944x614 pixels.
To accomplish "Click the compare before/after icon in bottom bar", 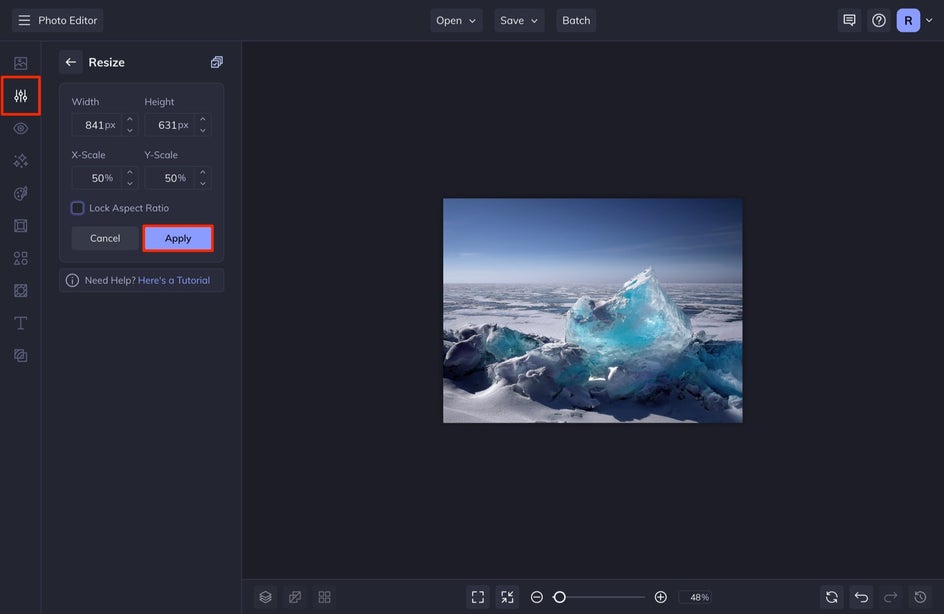I will coord(295,597).
